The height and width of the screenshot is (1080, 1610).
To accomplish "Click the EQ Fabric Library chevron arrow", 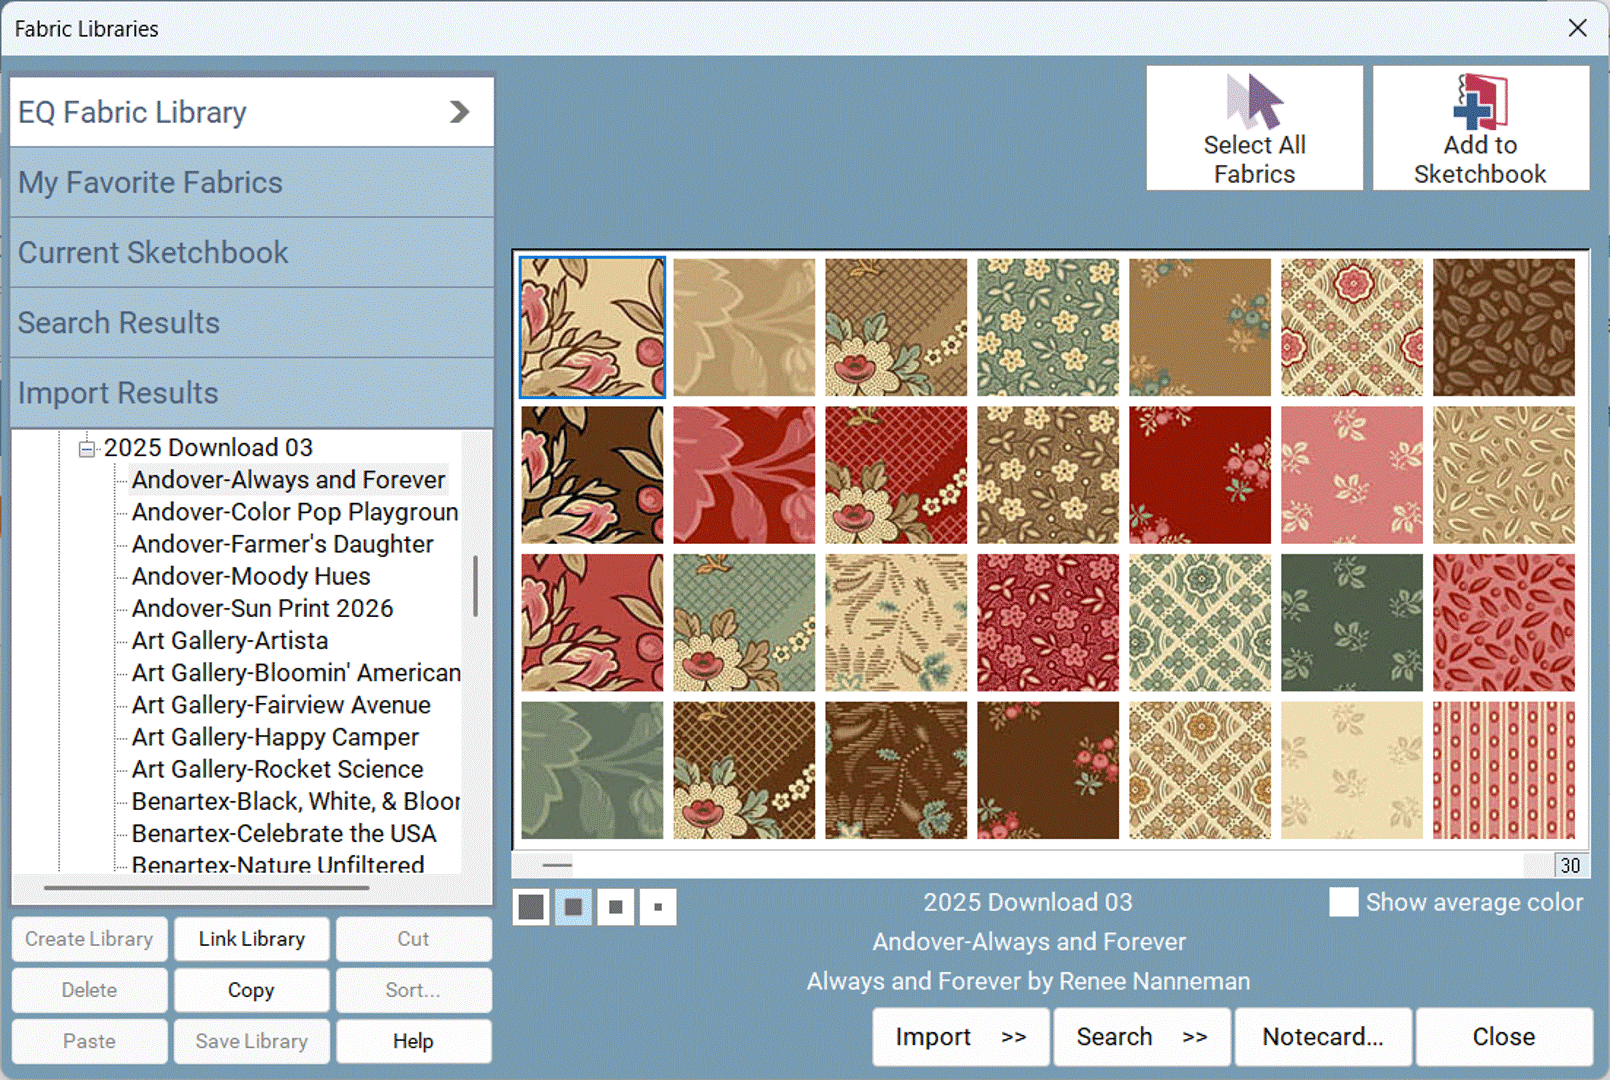I will click(x=459, y=112).
